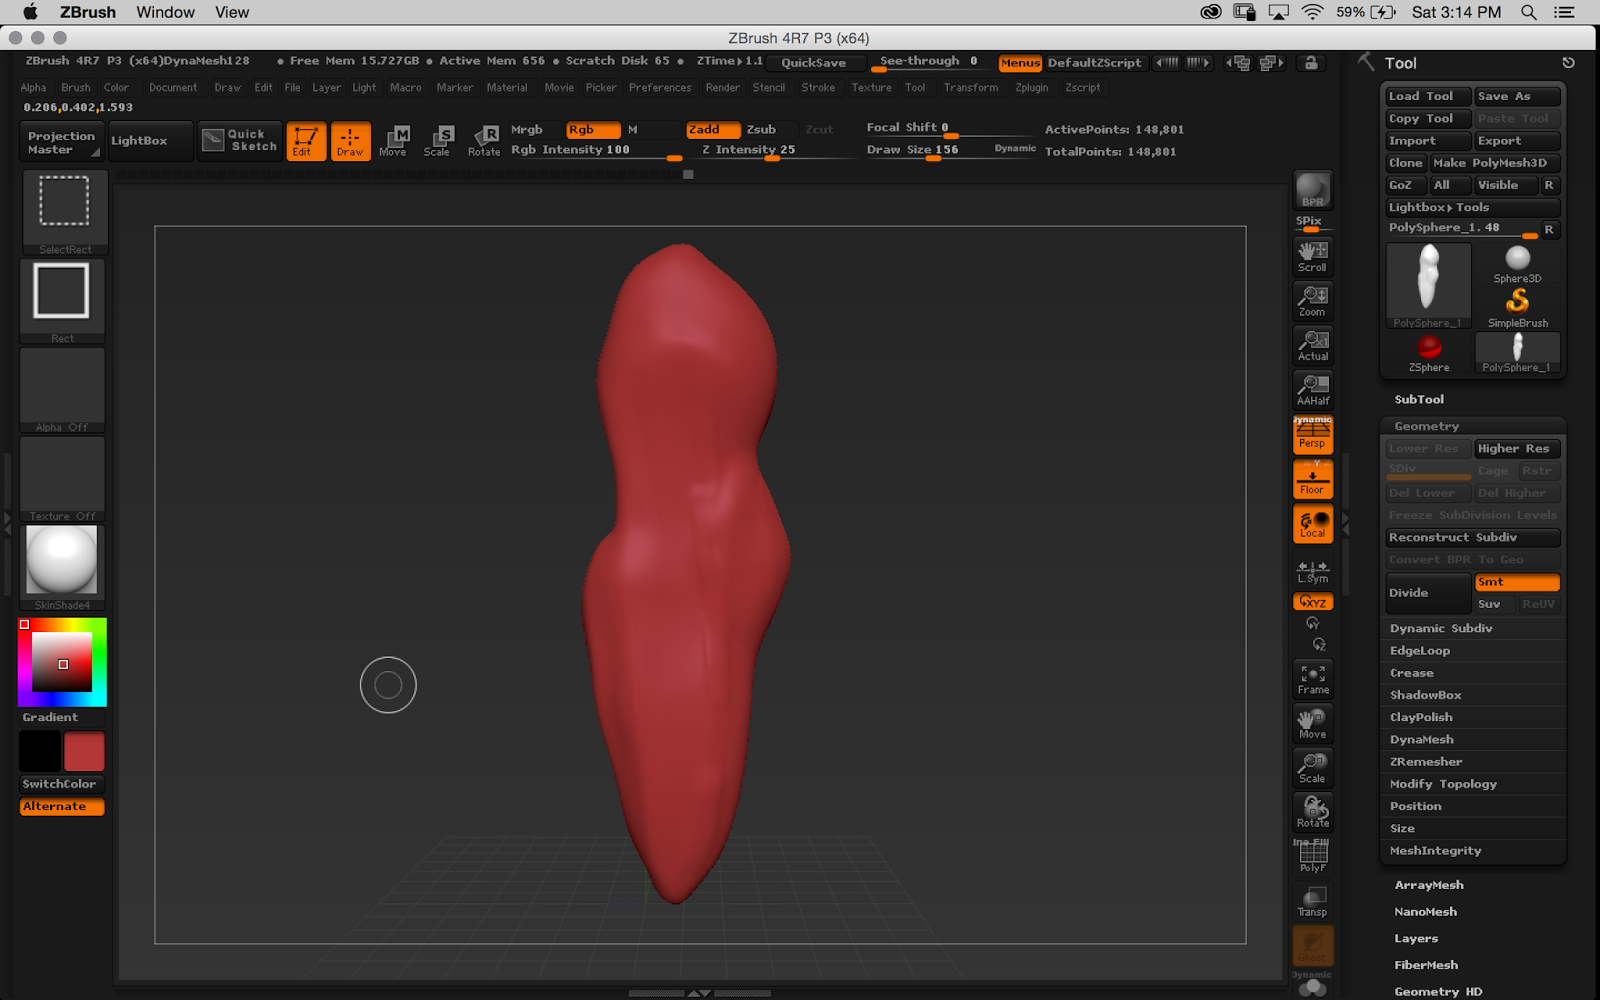This screenshot has width=1600, height=1000.
Task: Open the Preferences menu
Action: coord(660,88)
